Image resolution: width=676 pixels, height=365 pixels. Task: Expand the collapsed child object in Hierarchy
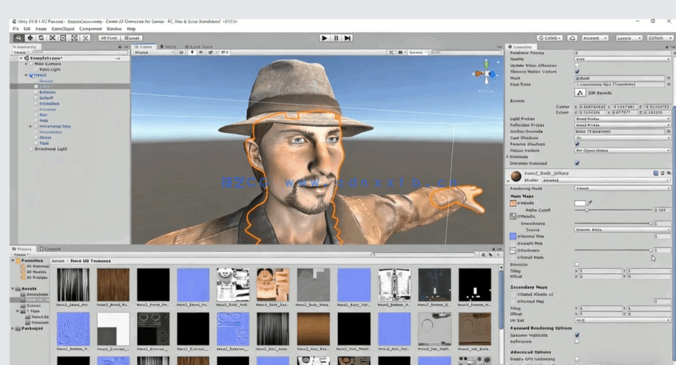pyautogui.click(x=31, y=126)
